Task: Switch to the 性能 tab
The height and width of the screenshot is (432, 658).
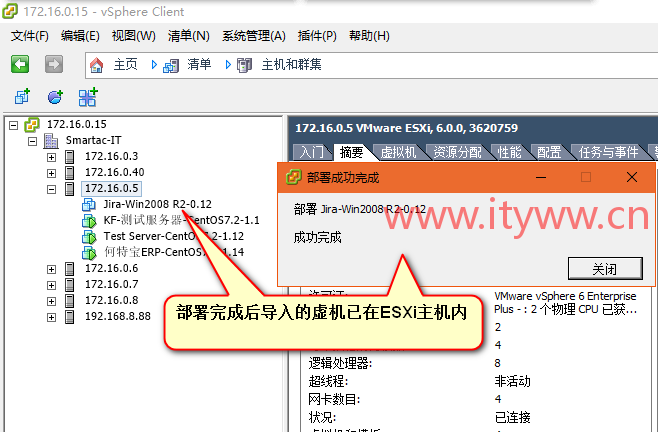Action: [x=509, y=152]
